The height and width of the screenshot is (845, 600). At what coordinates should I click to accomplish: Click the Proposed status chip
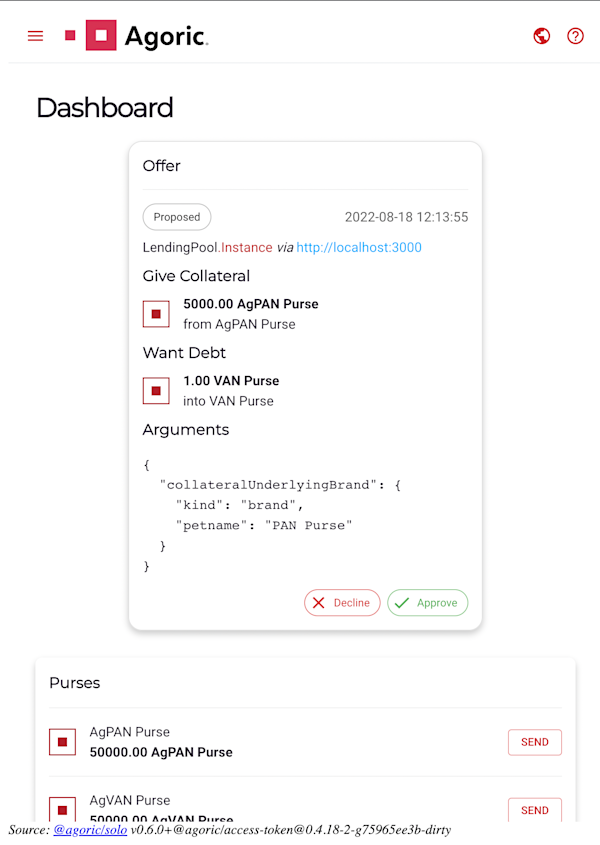point(177,217)
